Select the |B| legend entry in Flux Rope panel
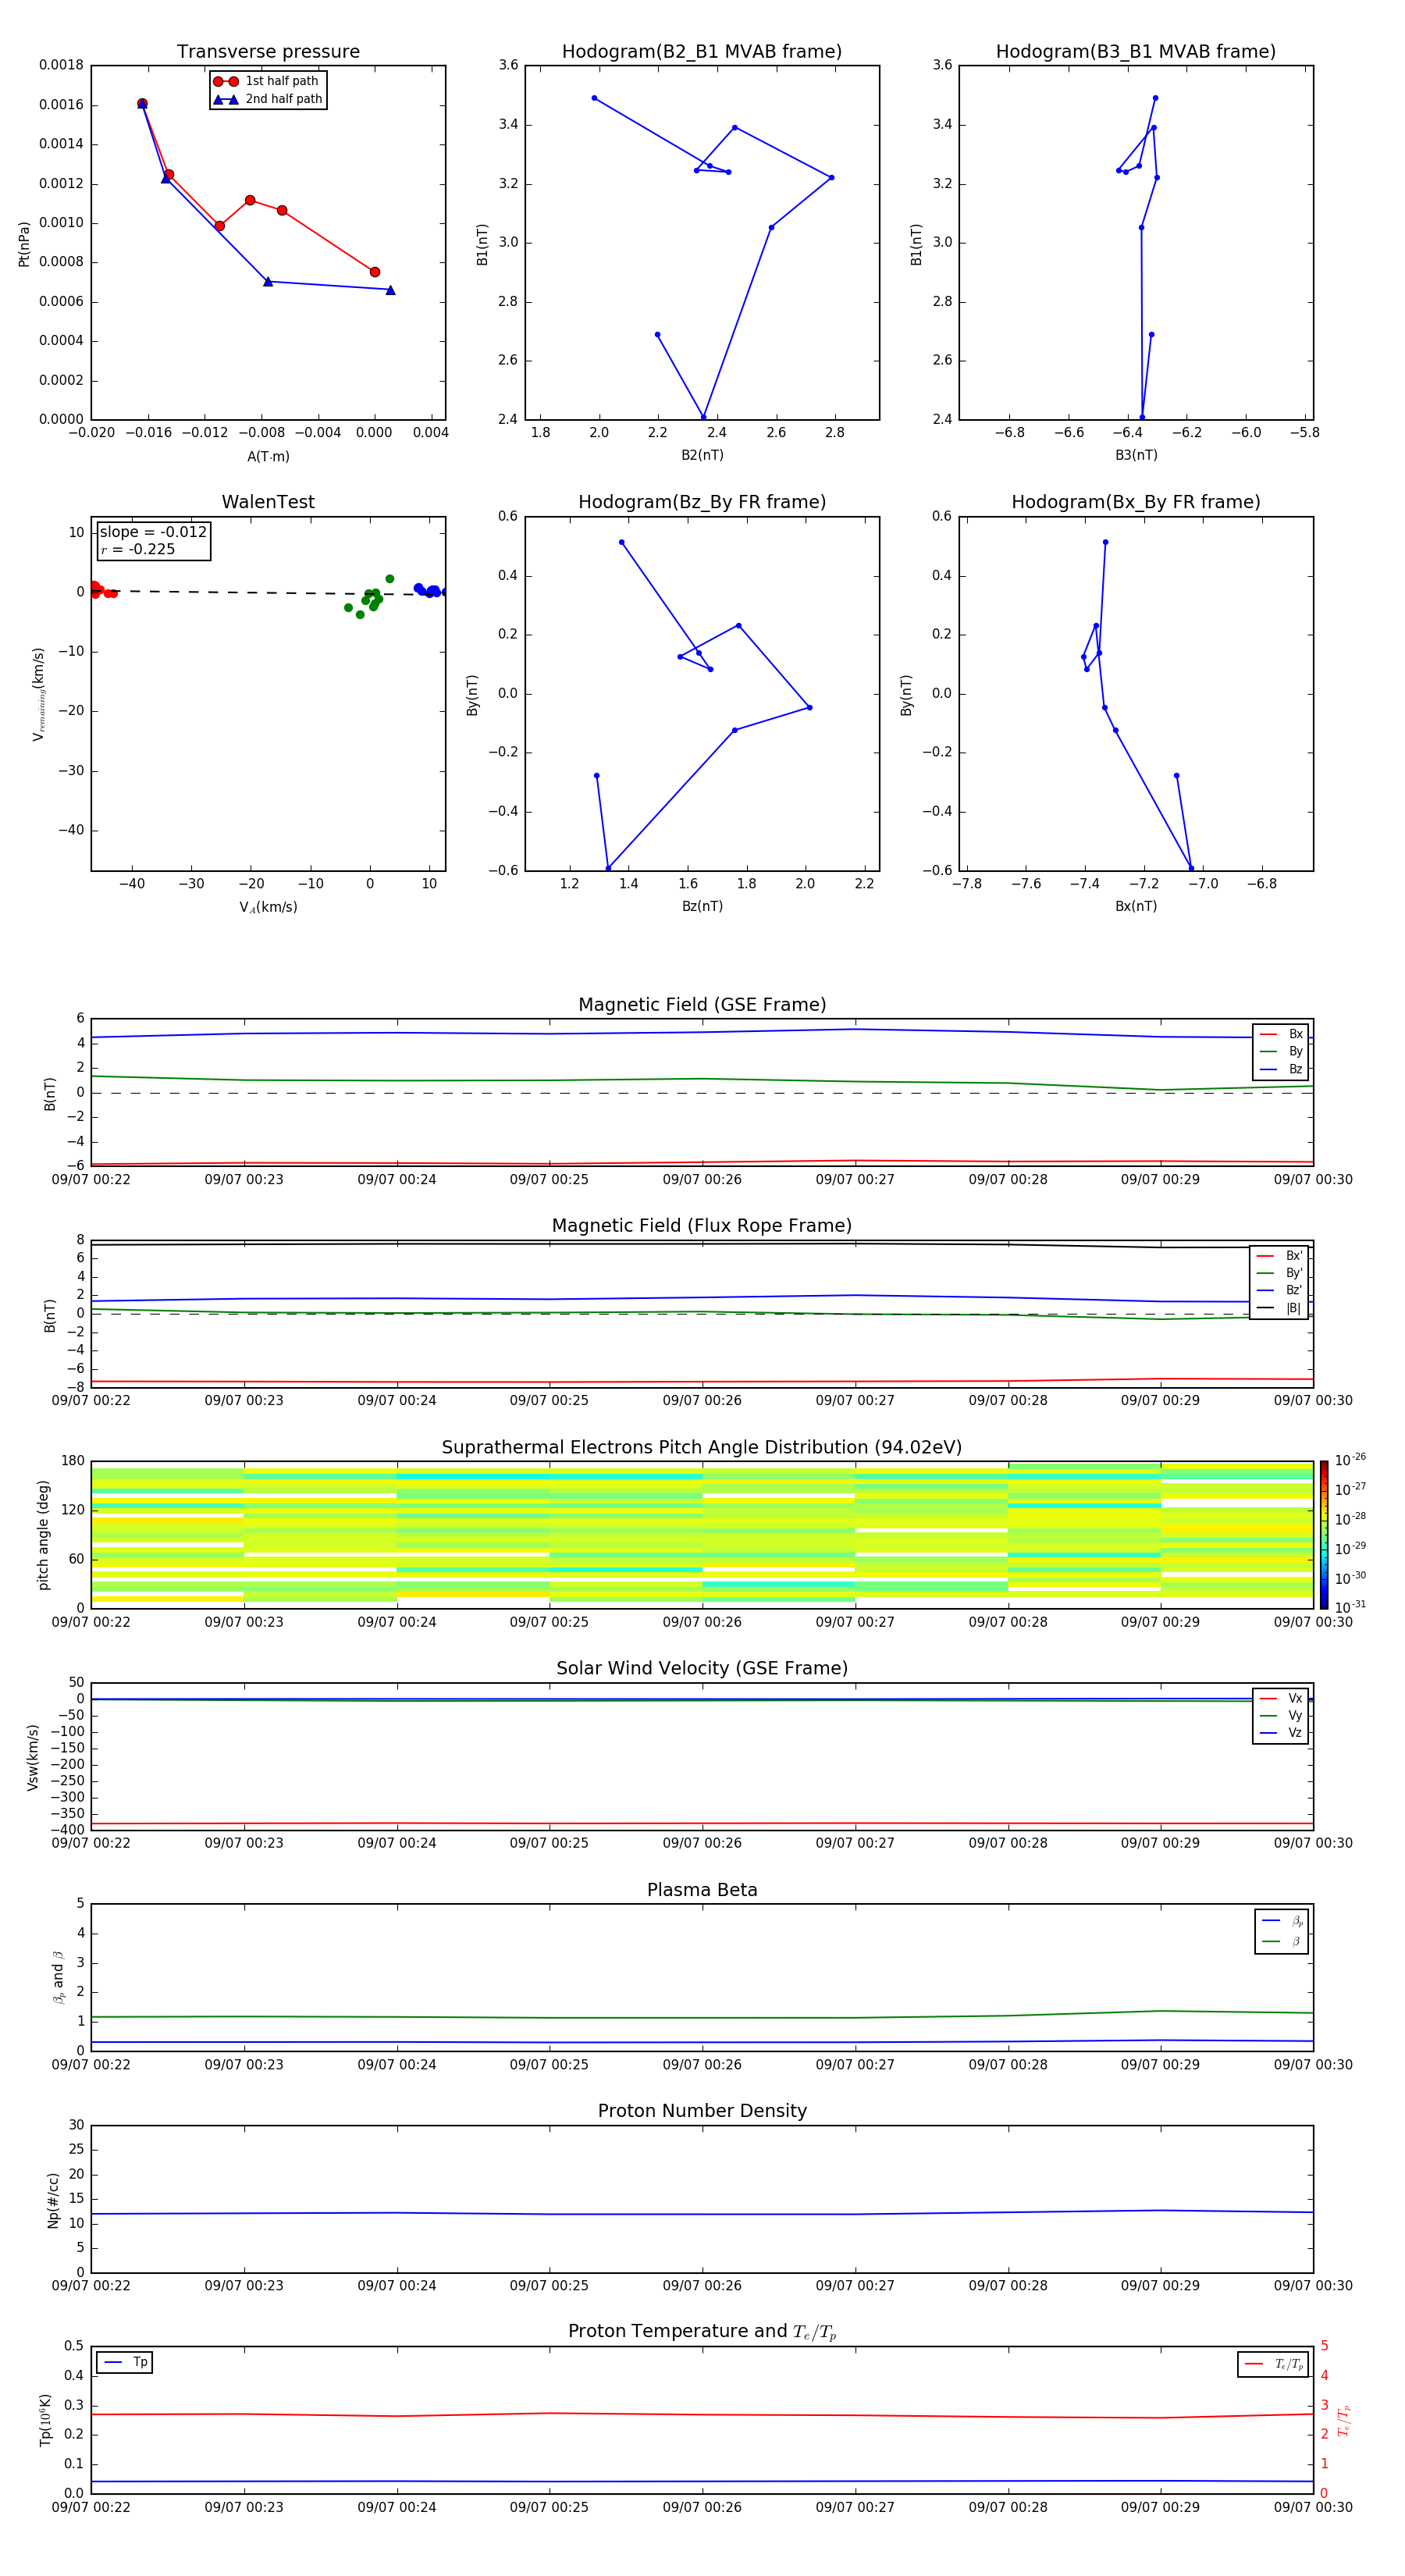The height and width of the screenshot is (2576, 1405). [1279, 1308]
